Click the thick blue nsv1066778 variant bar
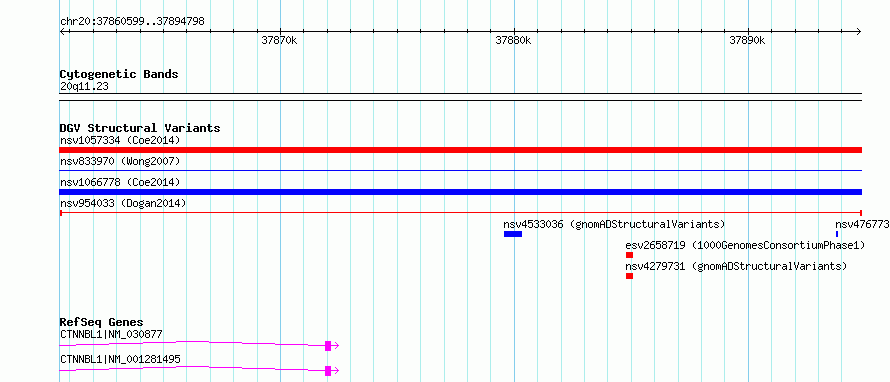The width and height of the screenshot is (890, 382). pyautogui.click(x=460, y=192)
